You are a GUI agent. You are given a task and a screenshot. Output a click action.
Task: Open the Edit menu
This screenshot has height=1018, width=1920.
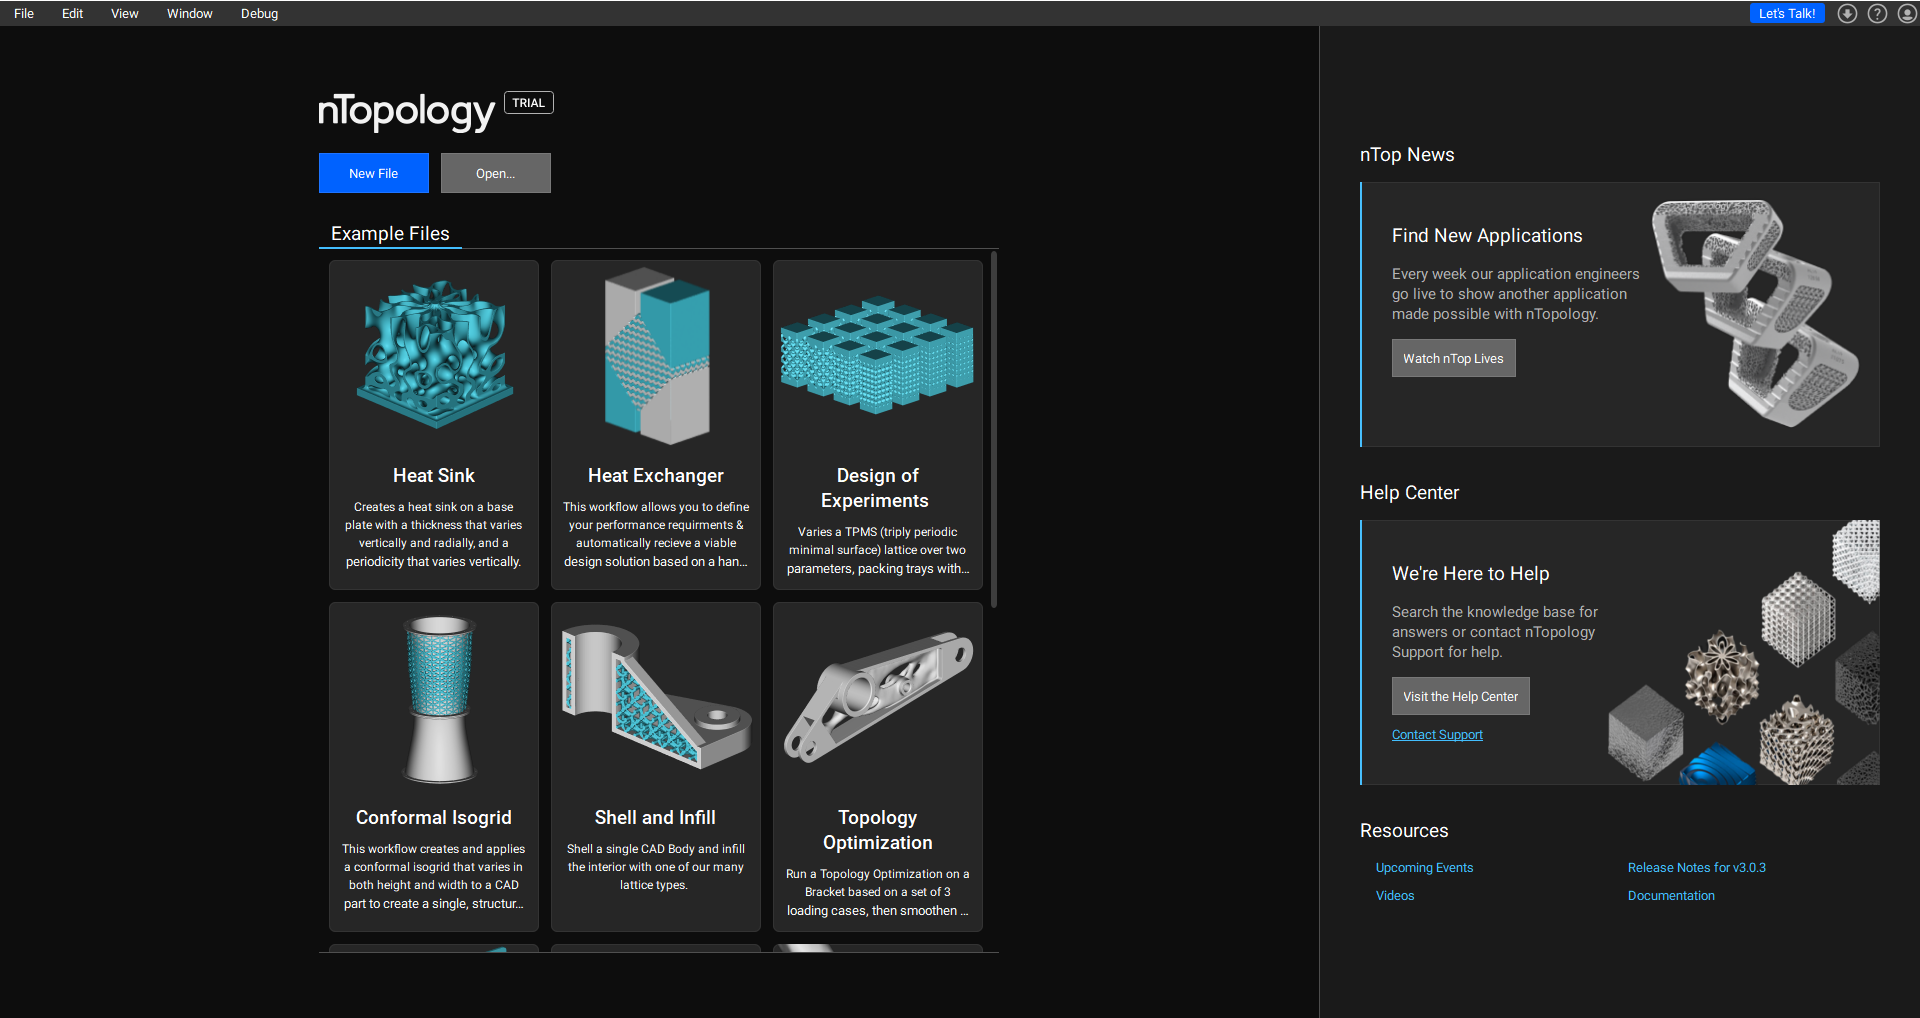pyautogui.click(x=72, y=13)
